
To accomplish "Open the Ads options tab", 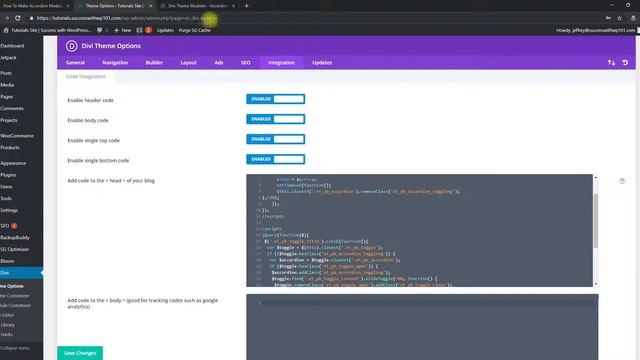I will pos(219,63).
